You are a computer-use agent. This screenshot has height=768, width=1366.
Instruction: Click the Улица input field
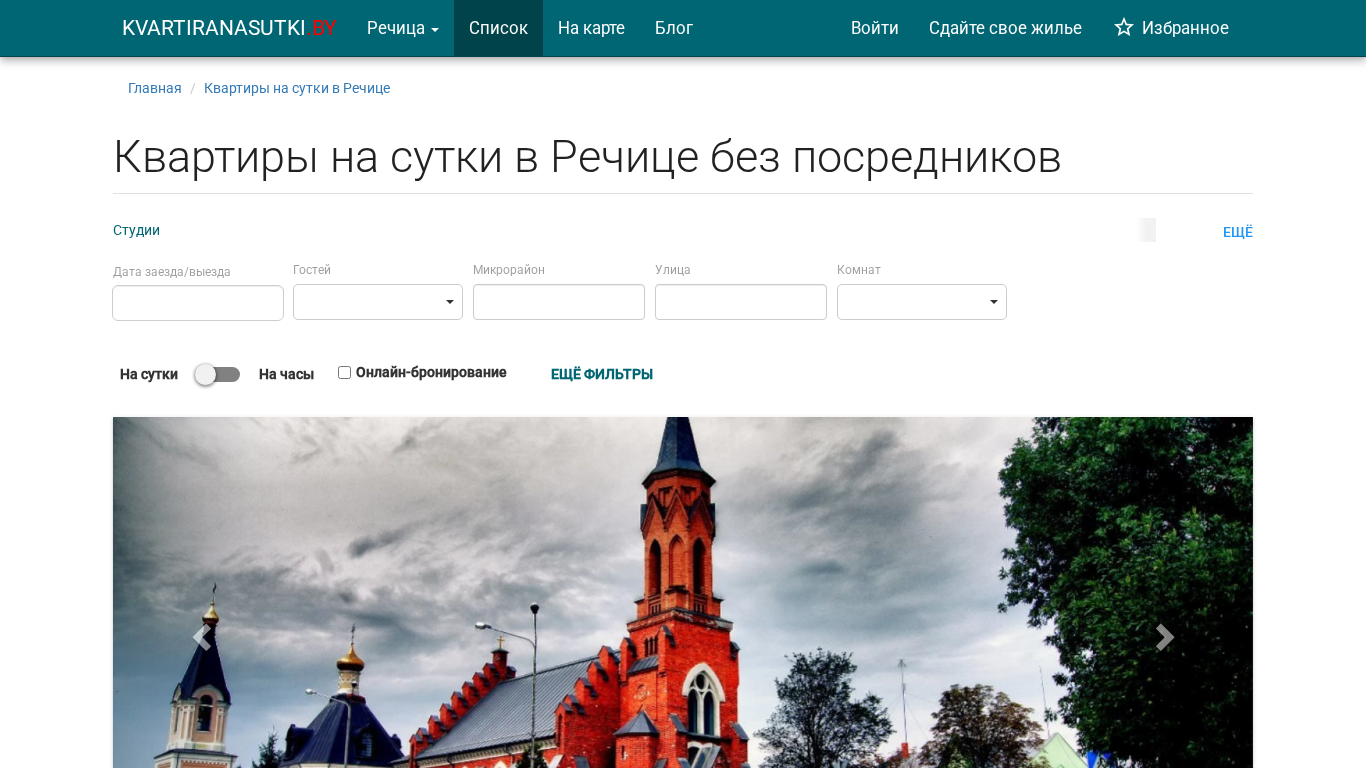(x=741, y=302)
